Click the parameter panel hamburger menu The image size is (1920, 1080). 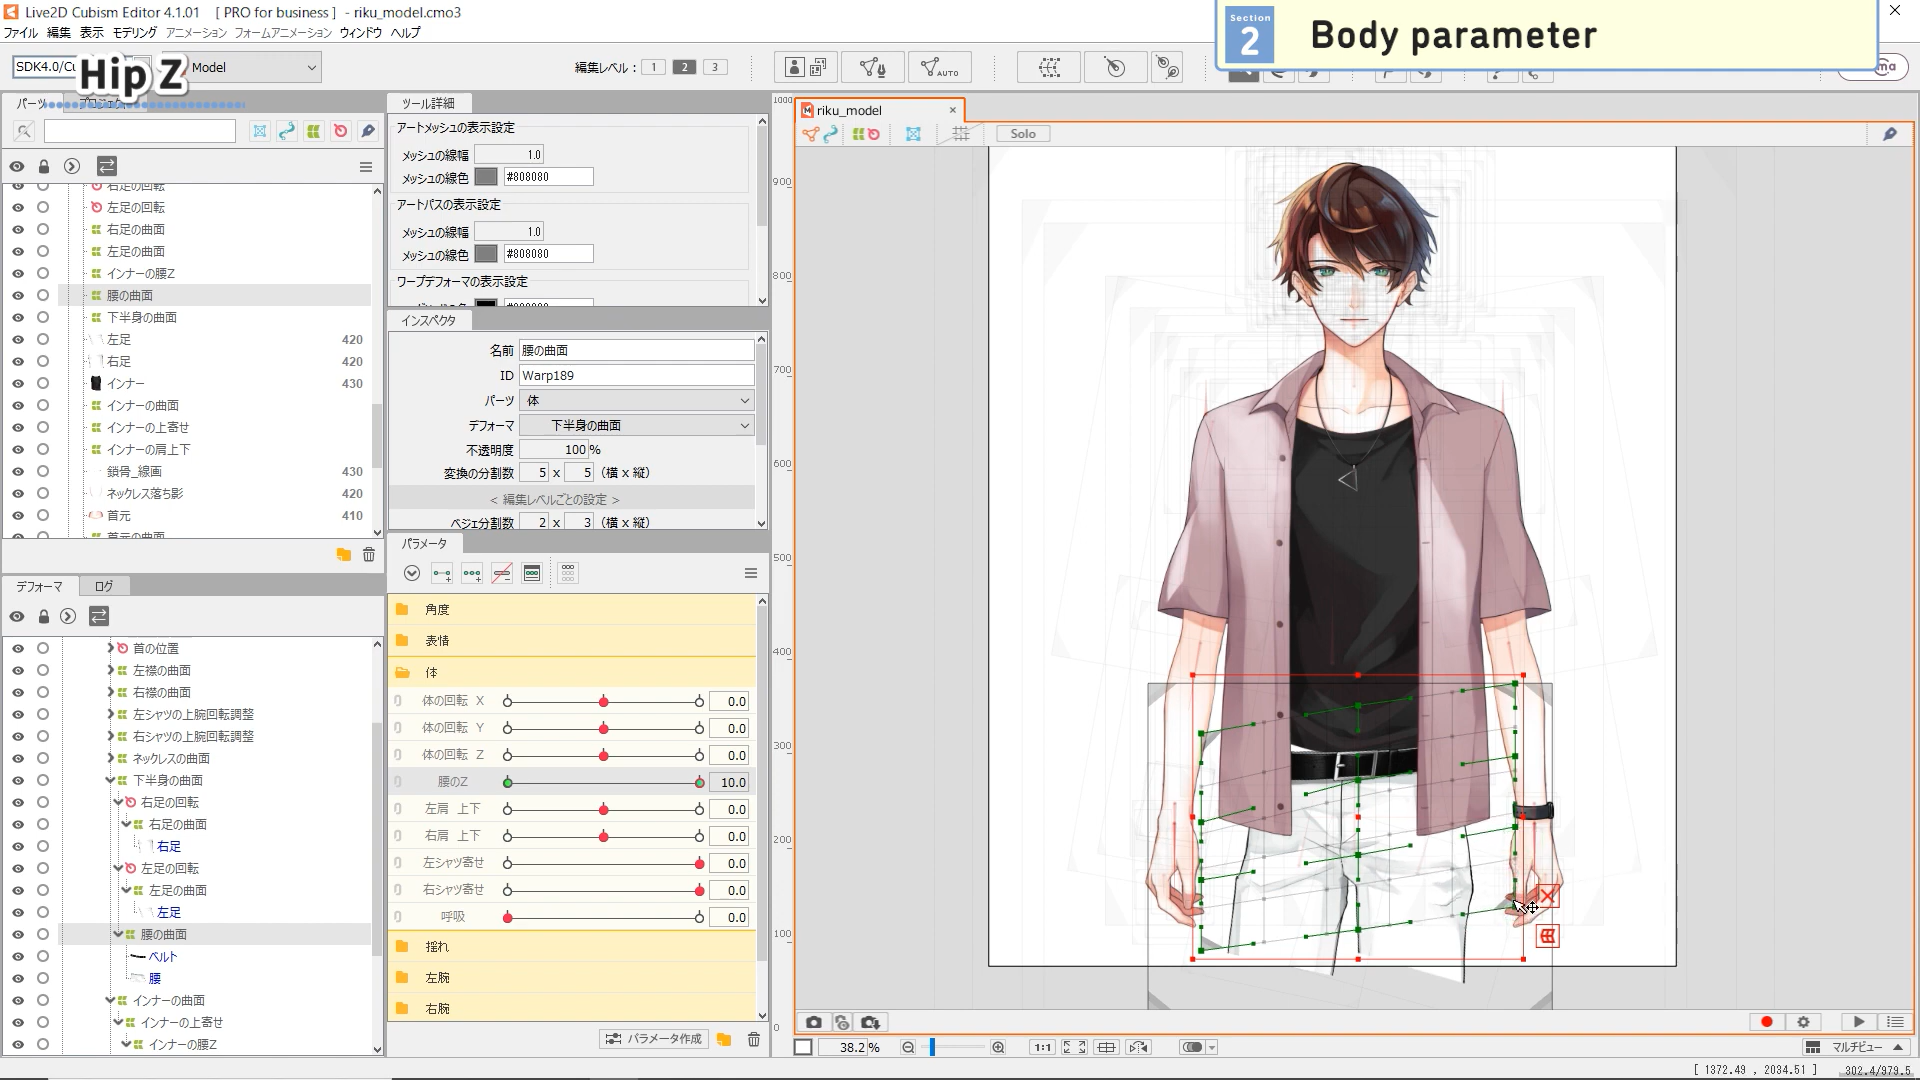tap(751, 573)
